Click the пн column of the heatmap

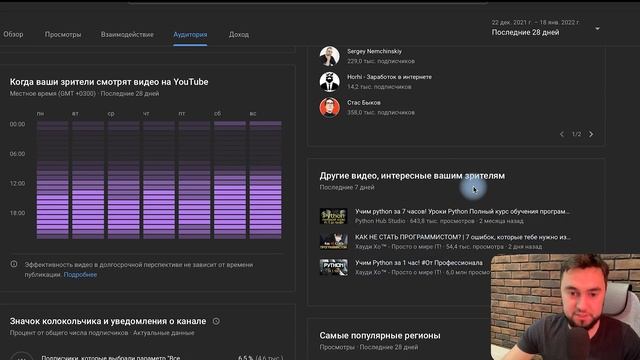coord(53,180)
